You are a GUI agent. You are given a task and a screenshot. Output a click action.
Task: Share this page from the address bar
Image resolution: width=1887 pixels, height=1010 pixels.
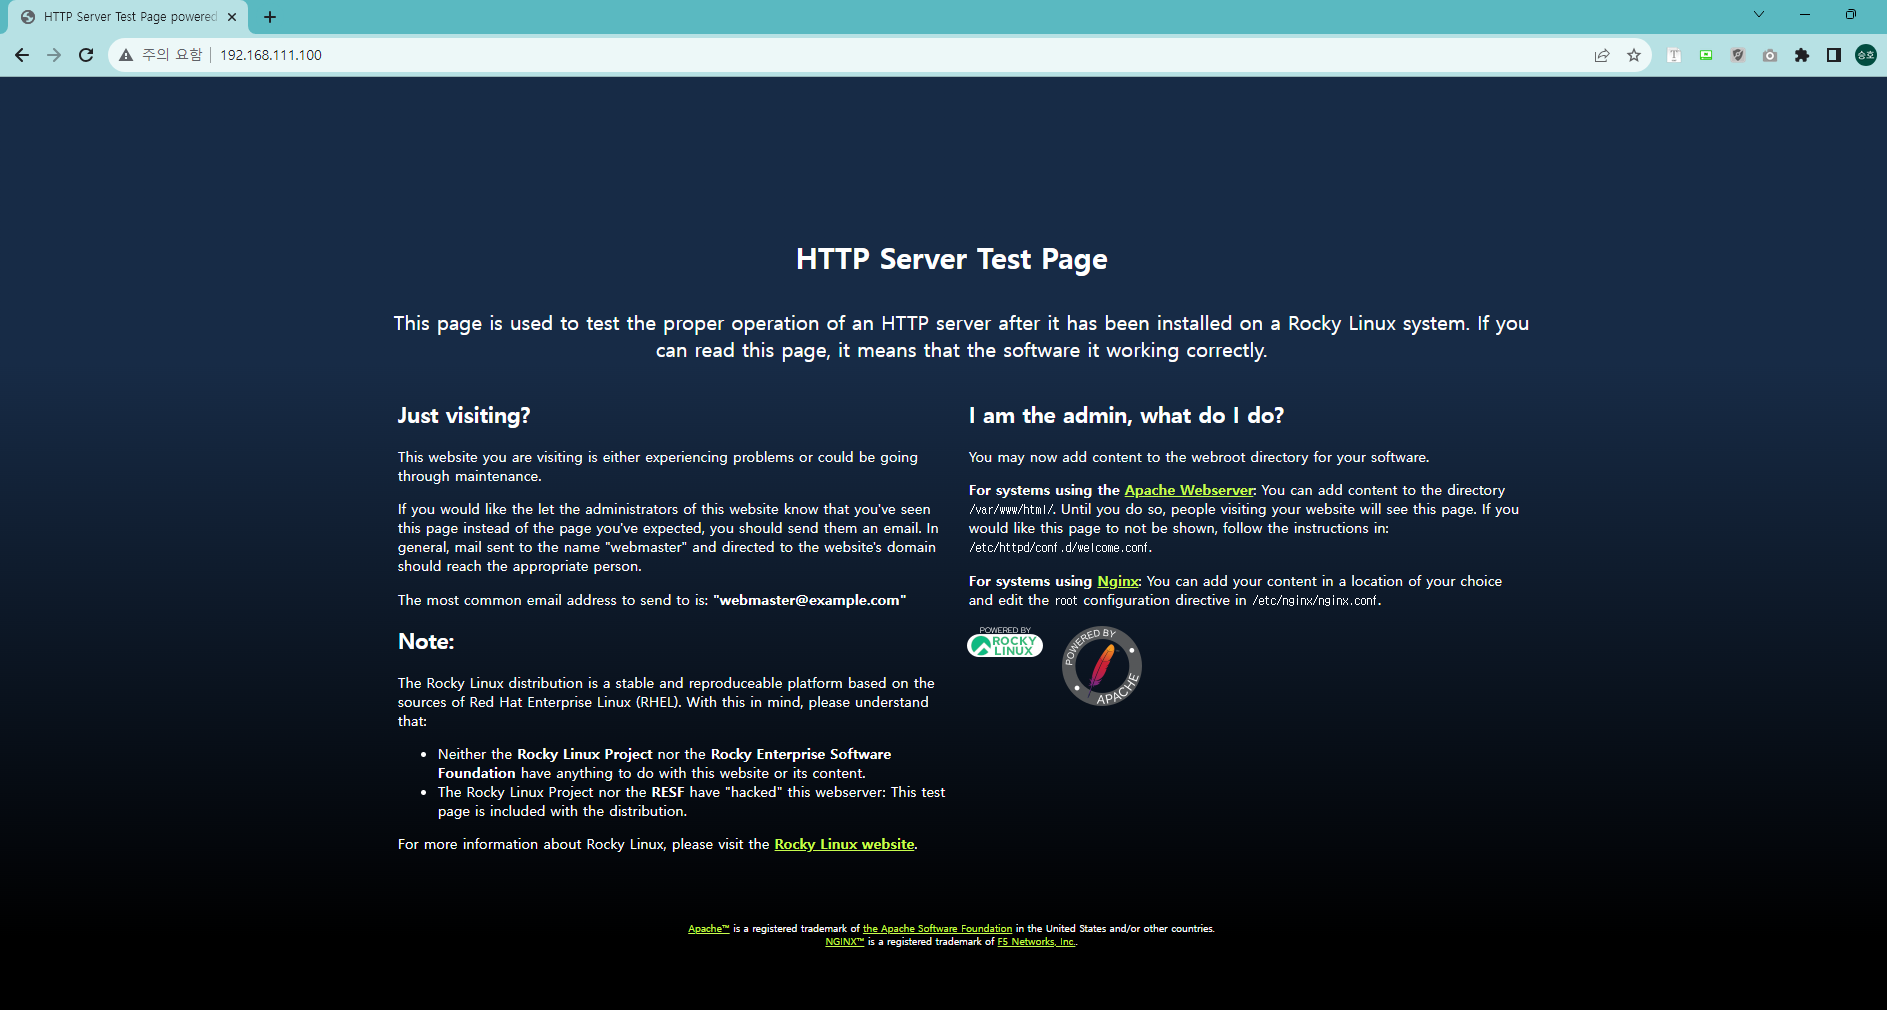[x=1602, y=55]
